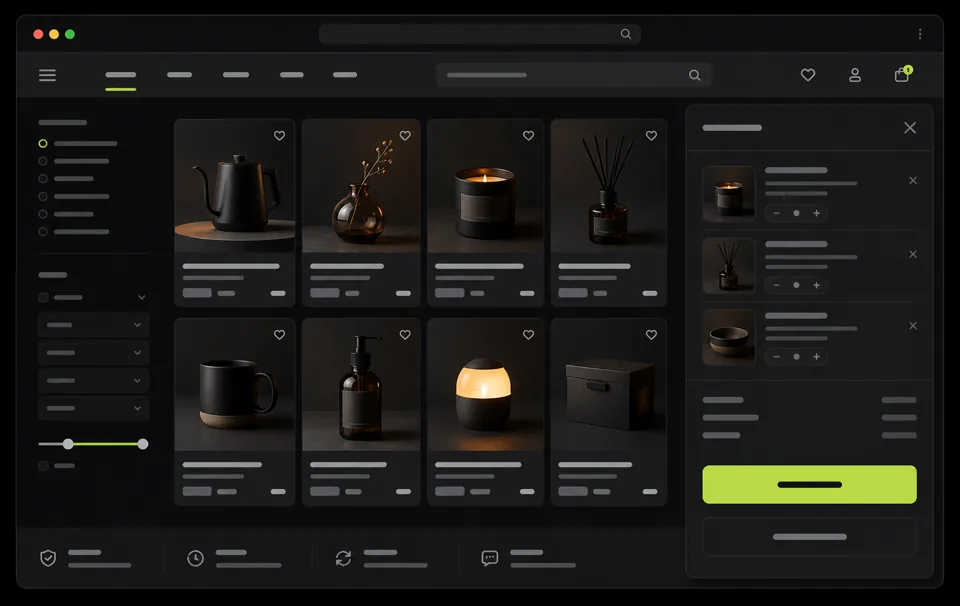This screenshot has width=960, height=606.
Task: Tick the checkbox below the price slider
Action: pyautogui.click(x=43, y=466)
